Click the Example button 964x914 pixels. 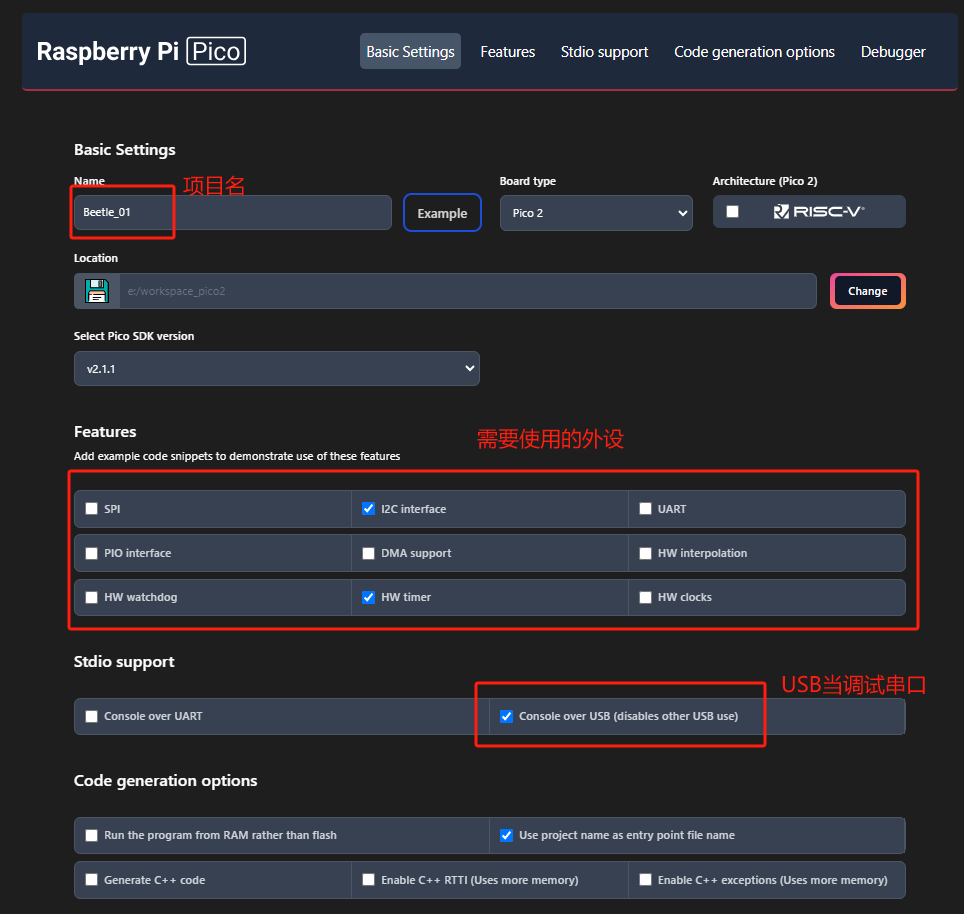coord(442,213)
